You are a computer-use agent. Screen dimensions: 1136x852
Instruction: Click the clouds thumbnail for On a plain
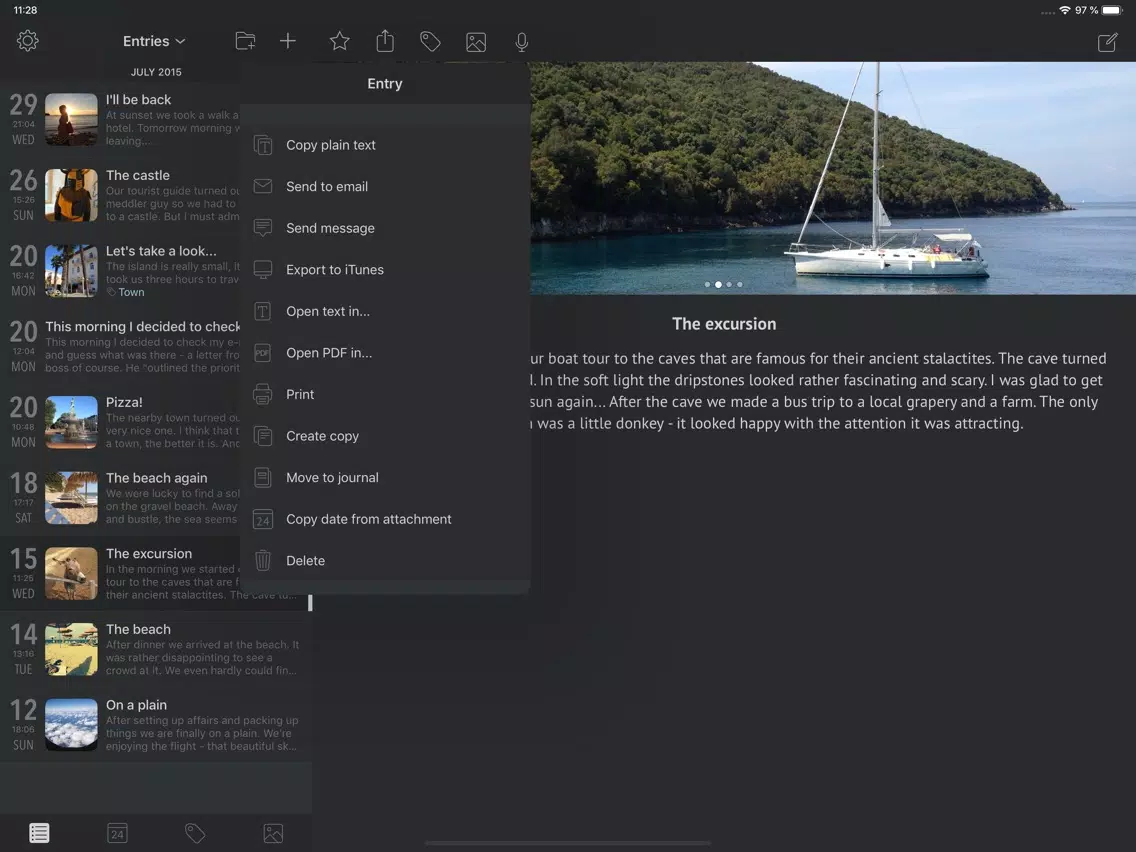[71, 725]
